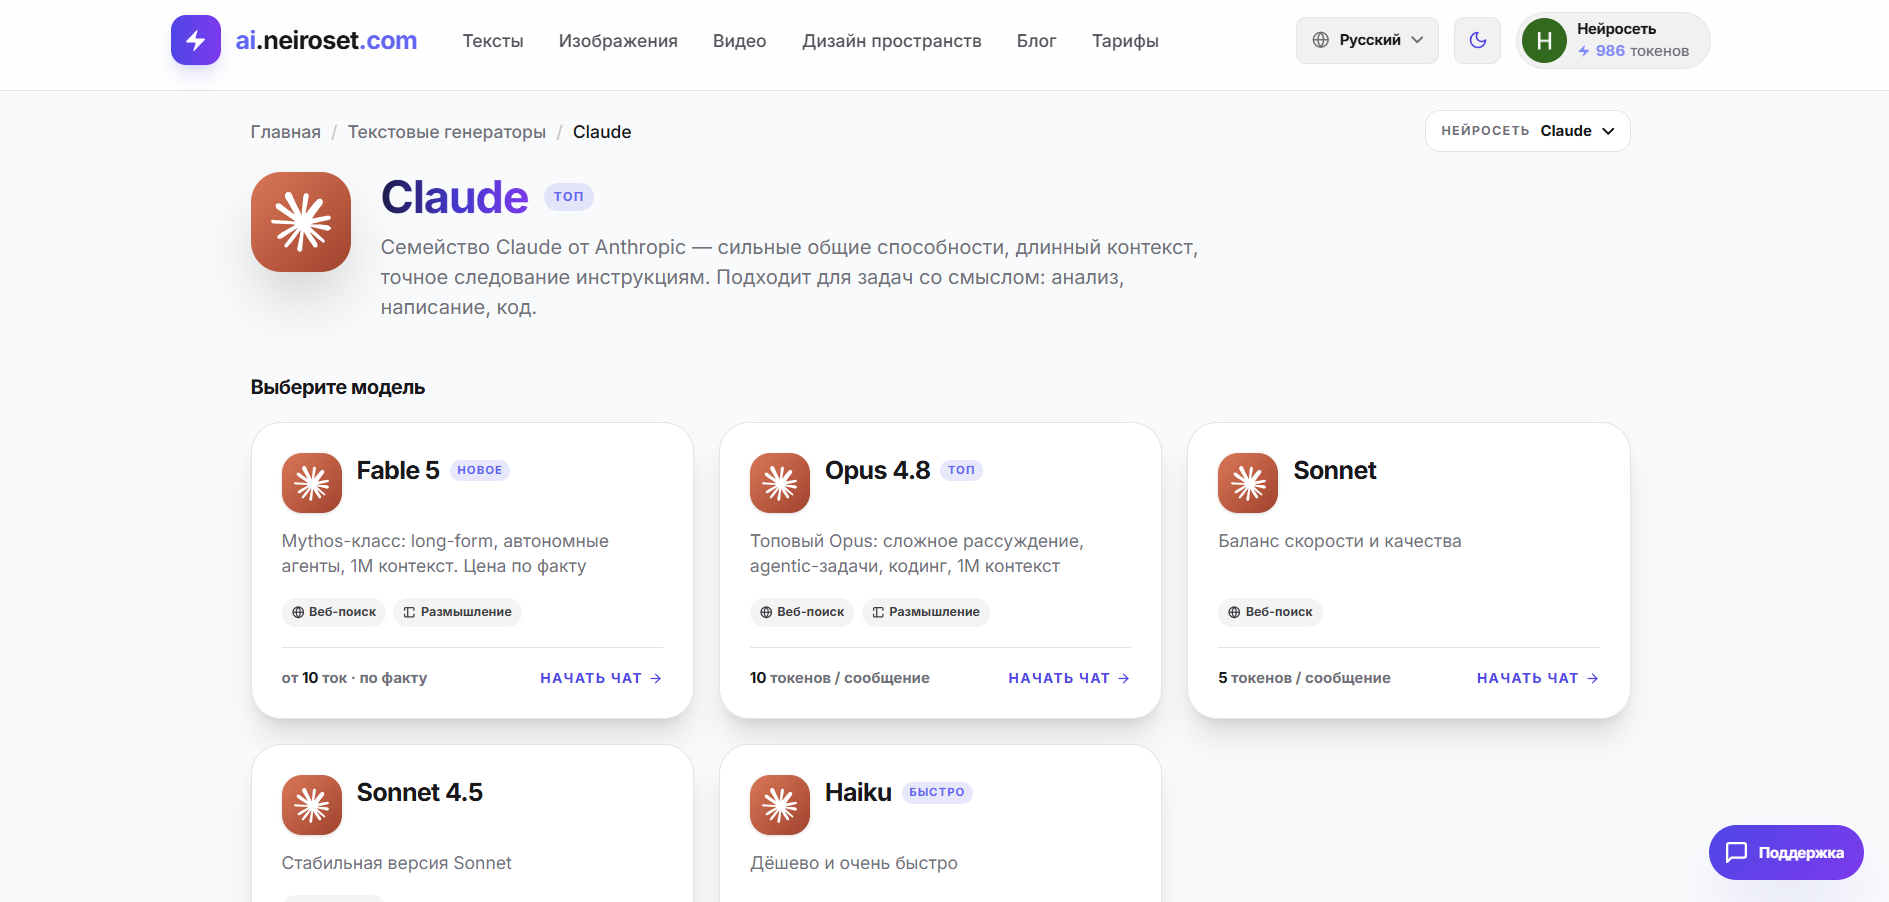
Task: Click the 'Семейство Claude от Anthropic' description paragraph
Action: (x=790, y=277)
